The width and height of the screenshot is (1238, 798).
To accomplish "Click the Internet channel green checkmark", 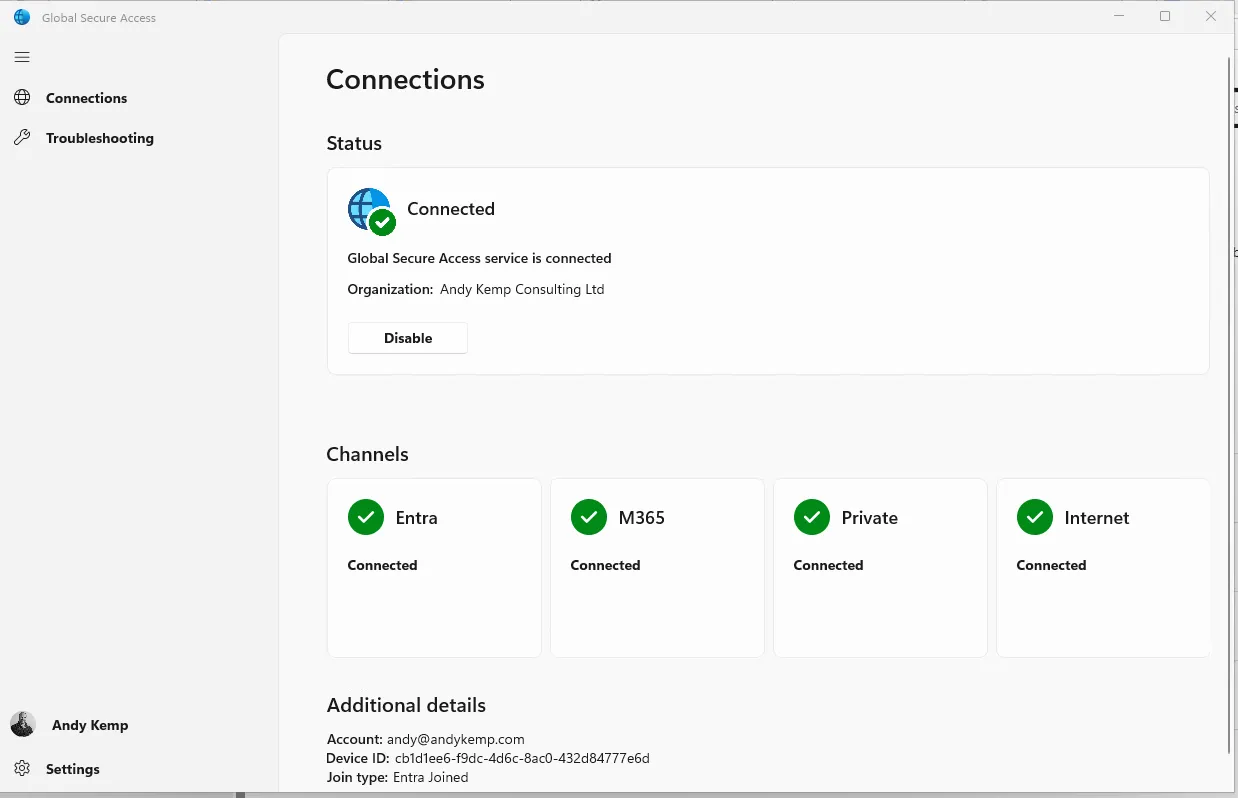I will pos(1034,517).
